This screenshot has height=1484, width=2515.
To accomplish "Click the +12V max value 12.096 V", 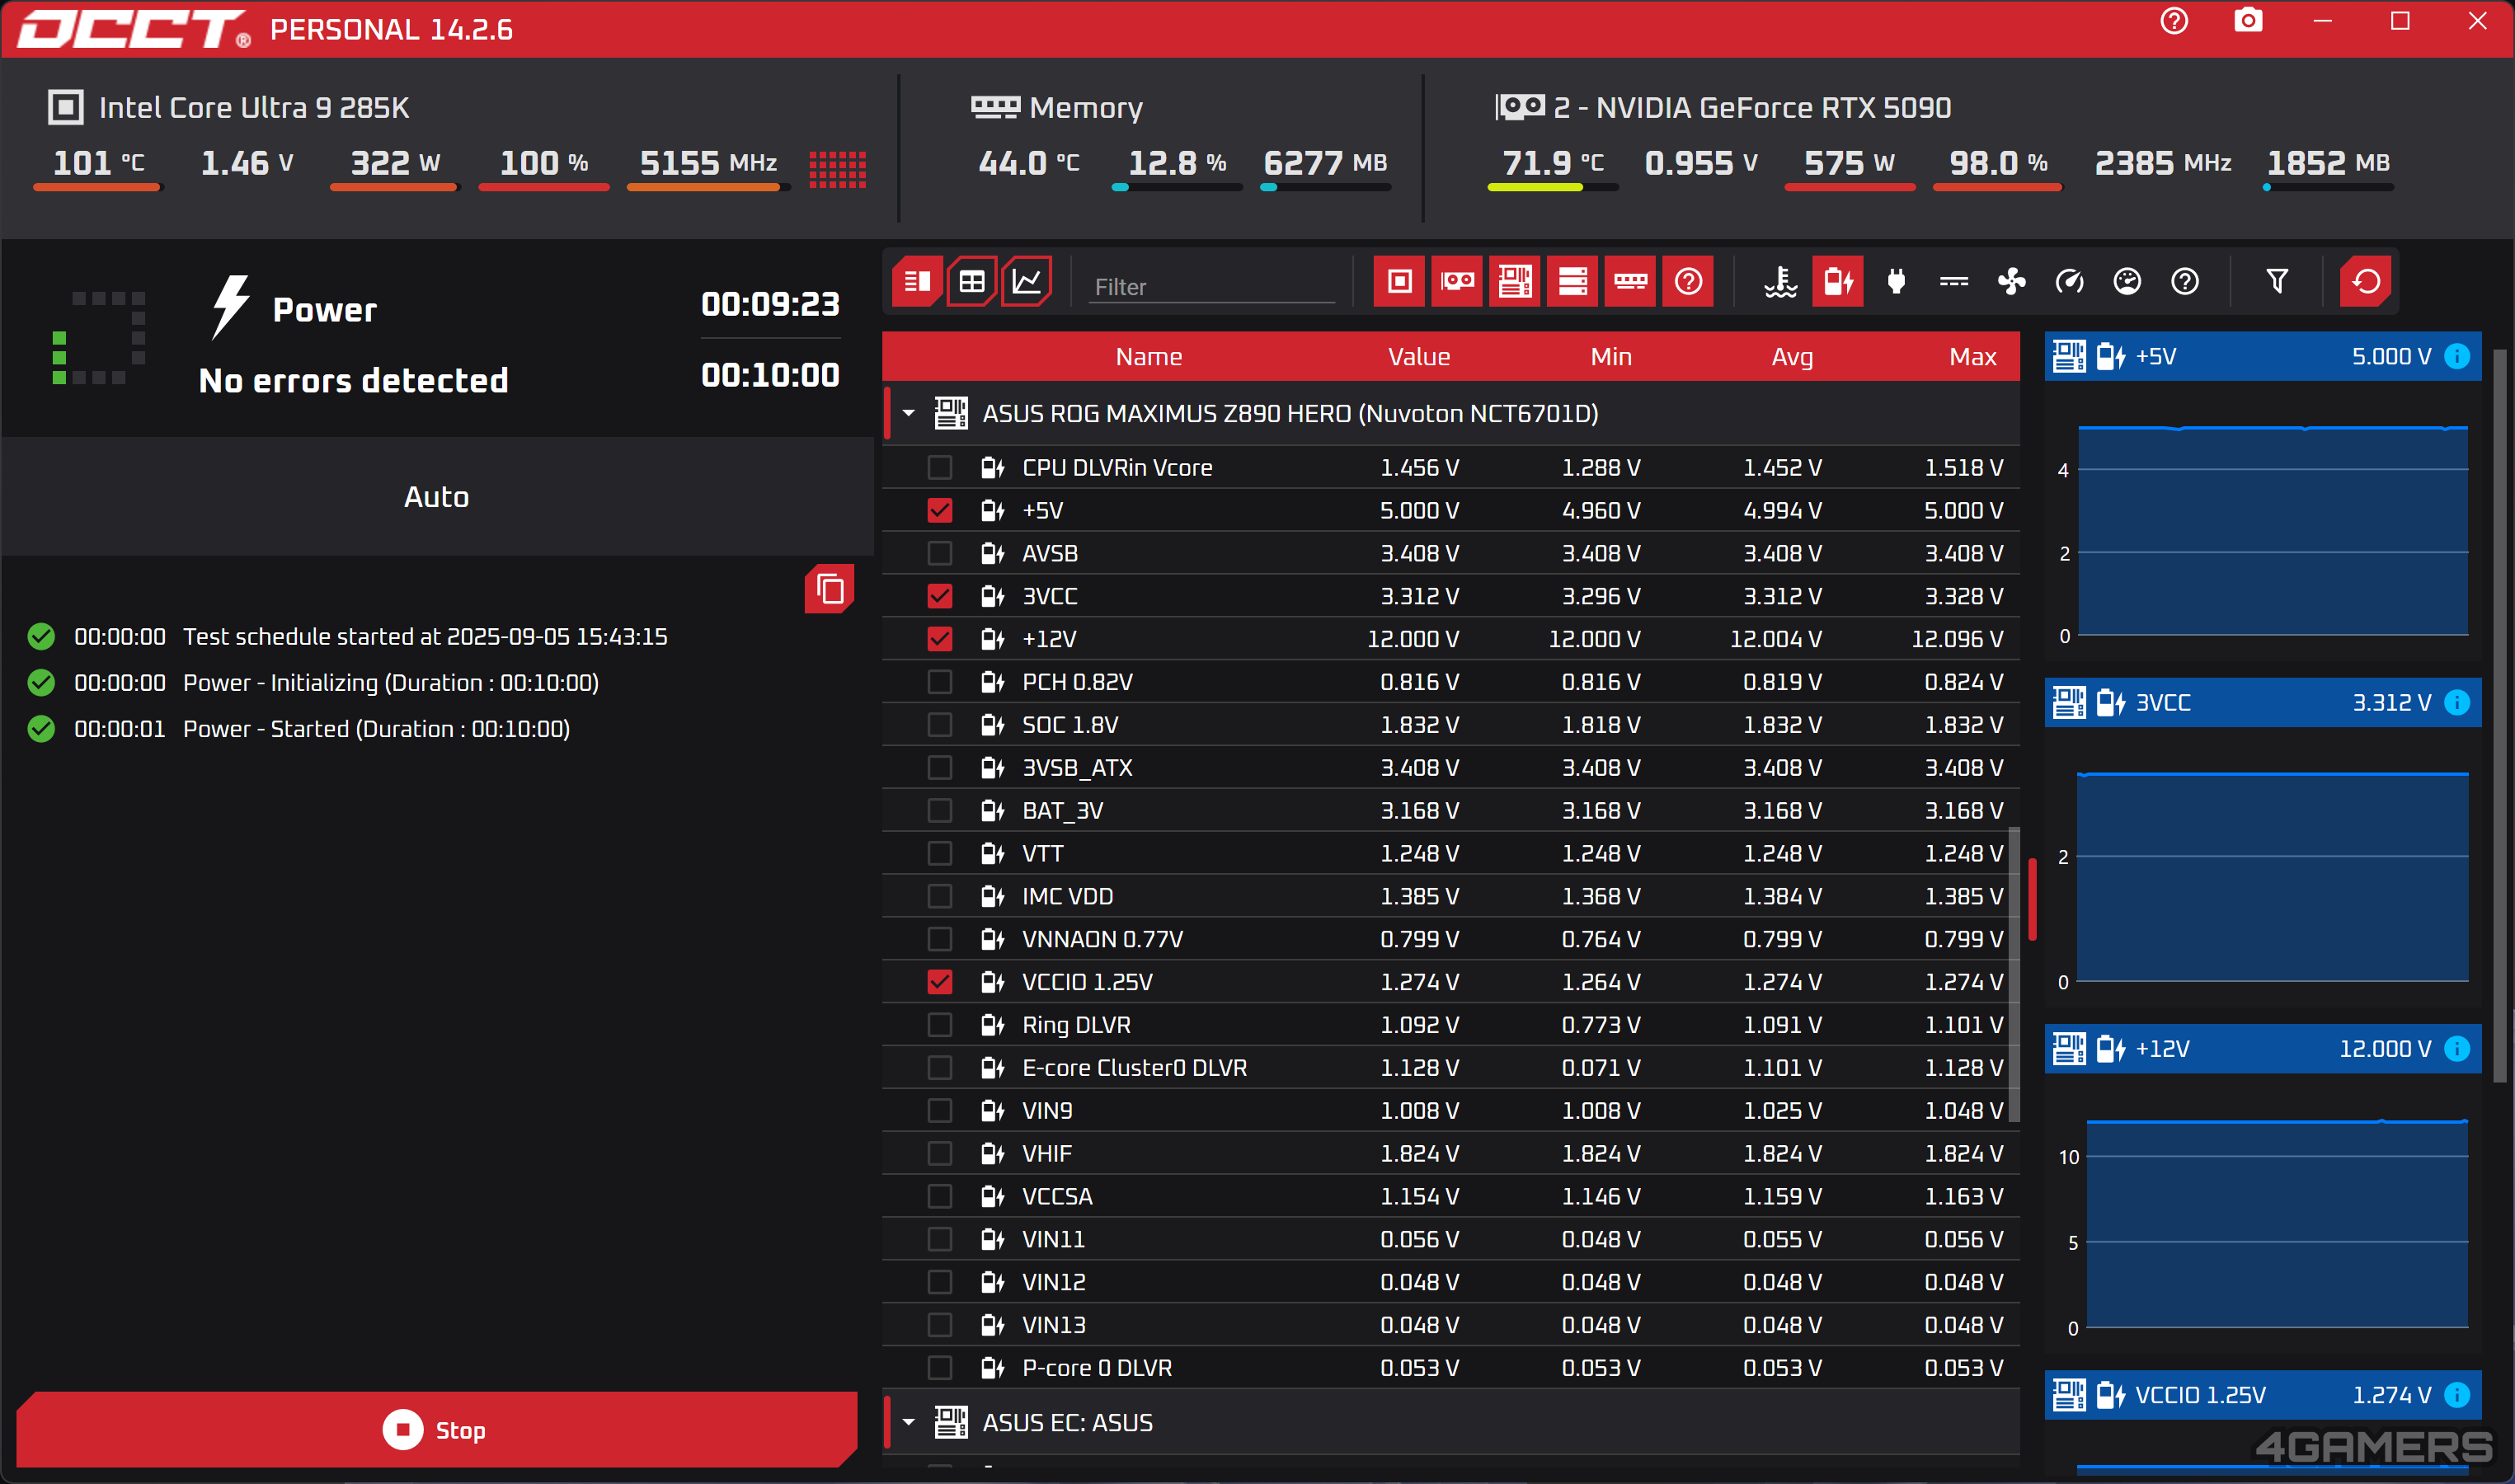I will [1957, 639].
